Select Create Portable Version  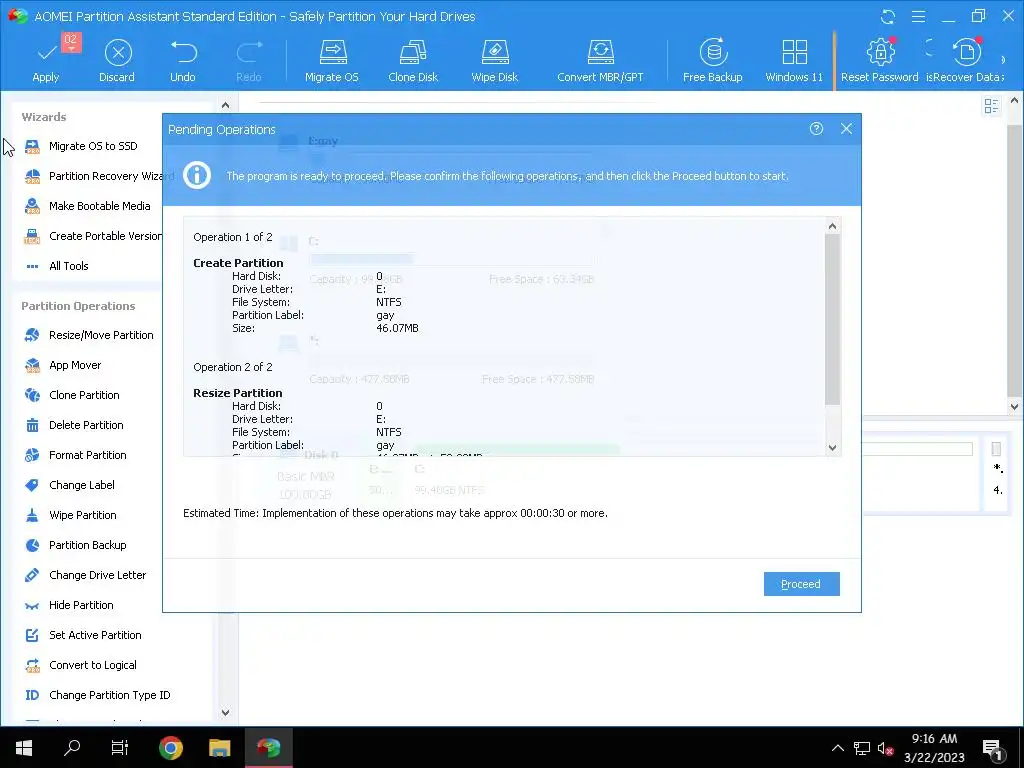click(x=92, y=236)
